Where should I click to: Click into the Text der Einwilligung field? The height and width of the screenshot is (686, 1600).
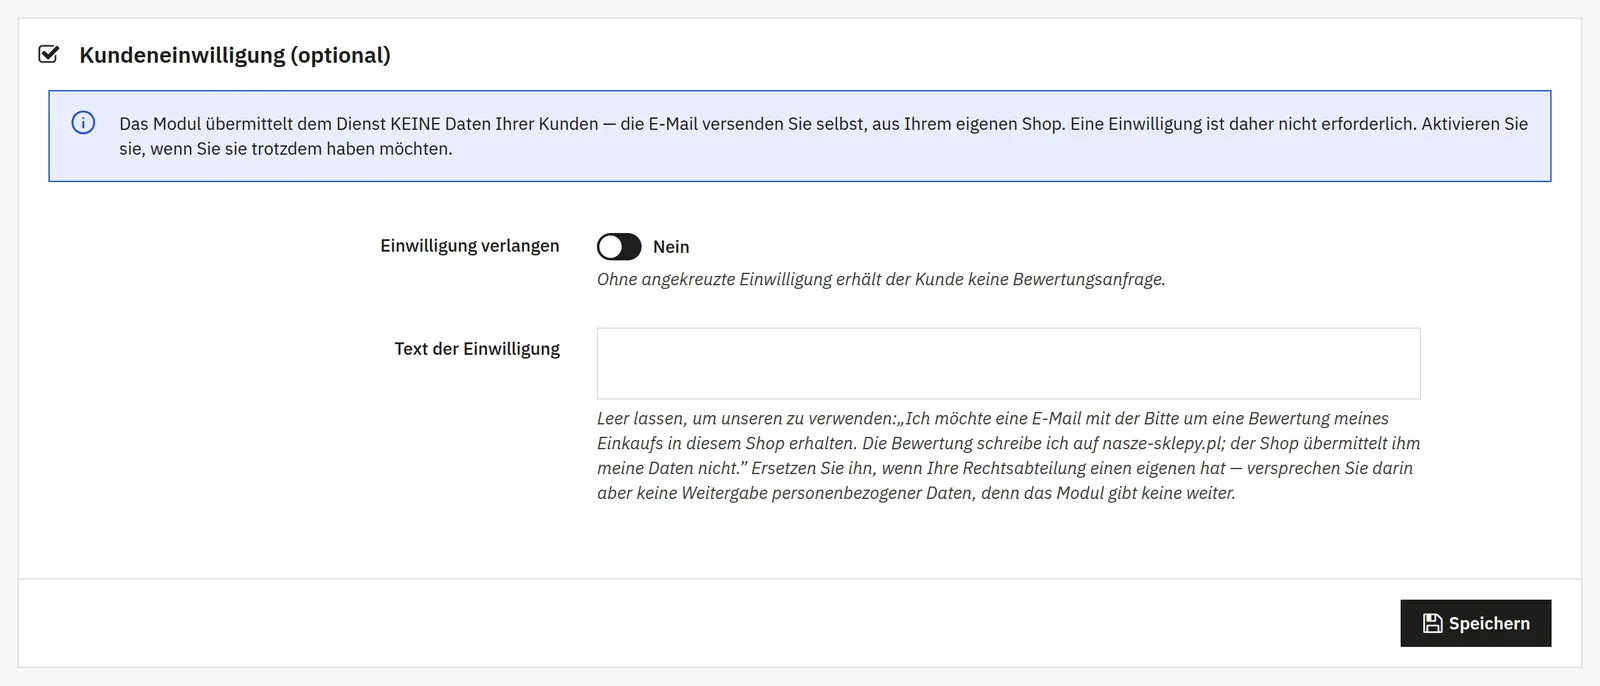1008,363
